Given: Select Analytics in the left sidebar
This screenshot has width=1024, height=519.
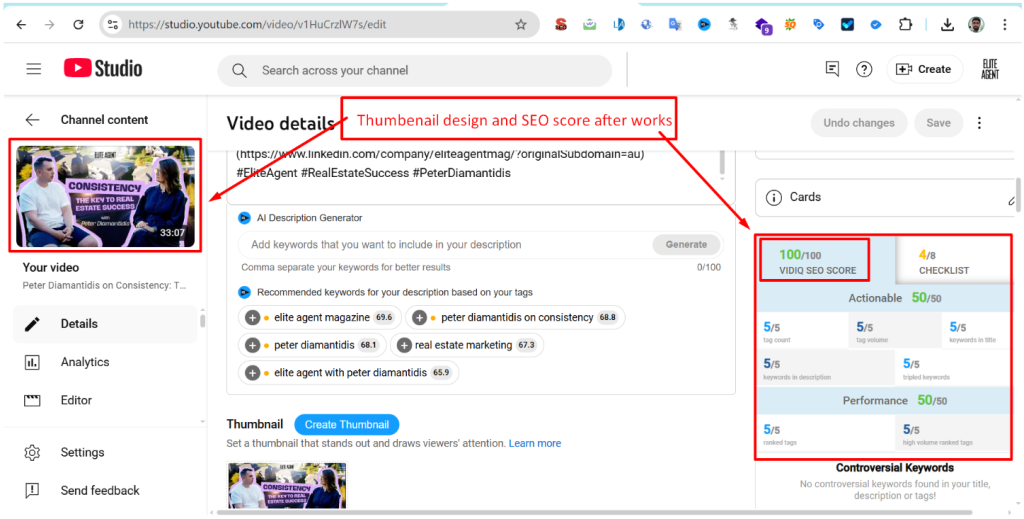Looking at the screenshot, I should [x=84, y=362].
